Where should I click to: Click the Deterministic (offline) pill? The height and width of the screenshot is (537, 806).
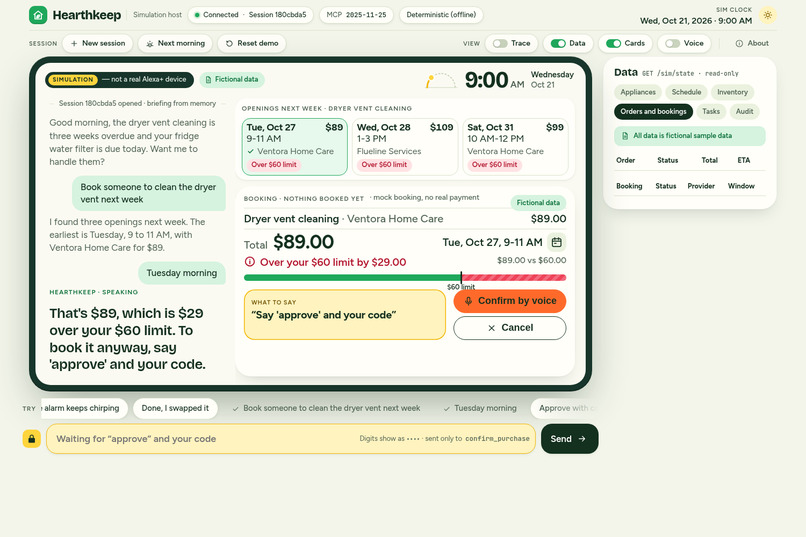441,15
